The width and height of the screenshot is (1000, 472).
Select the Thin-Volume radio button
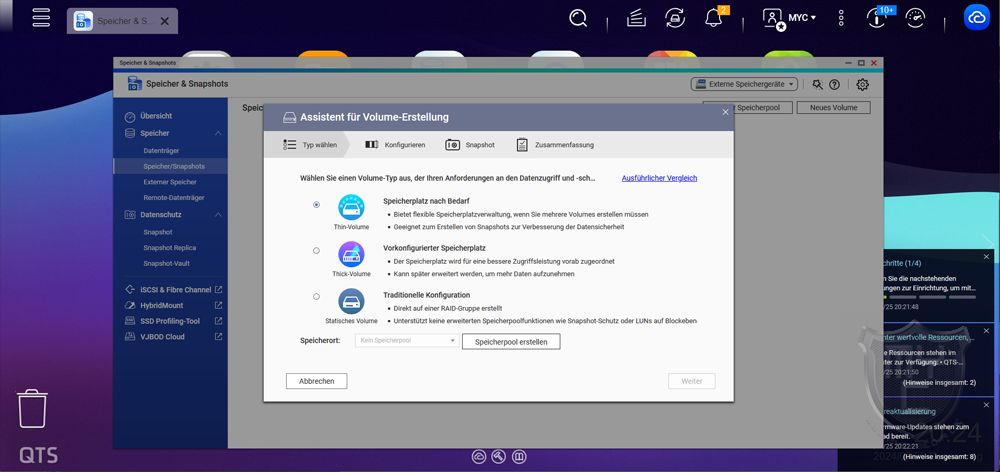[316, 205]
